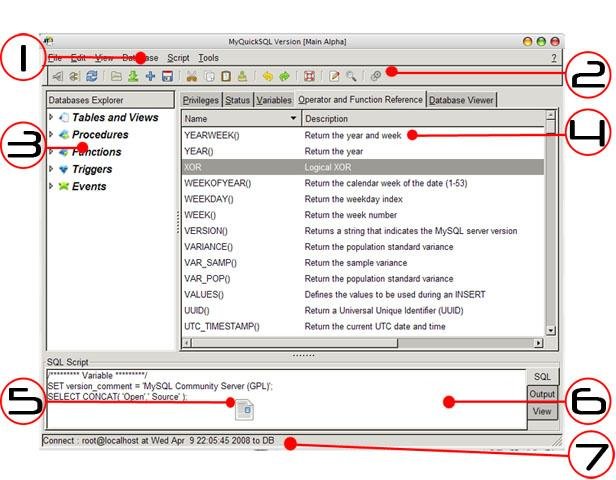Click inside the SQL Script text area

pos(286,399)
